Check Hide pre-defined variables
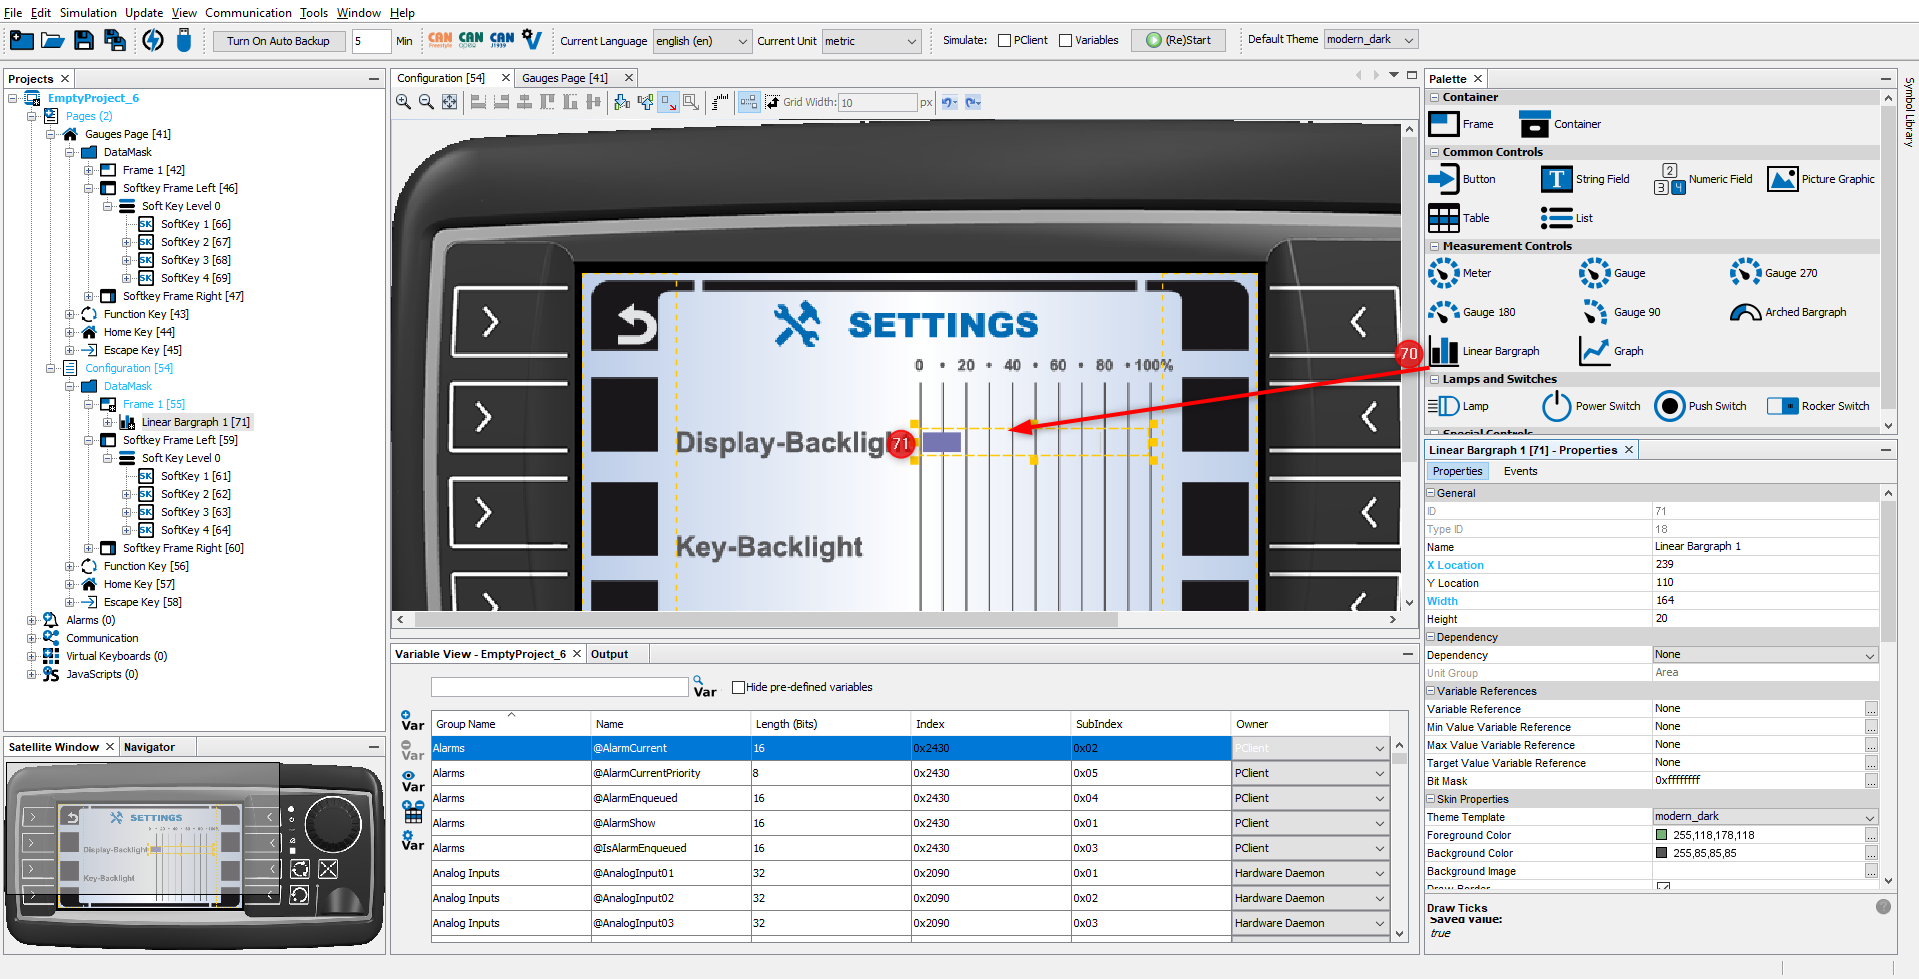The image size is (1919, 979). (738, 687)
